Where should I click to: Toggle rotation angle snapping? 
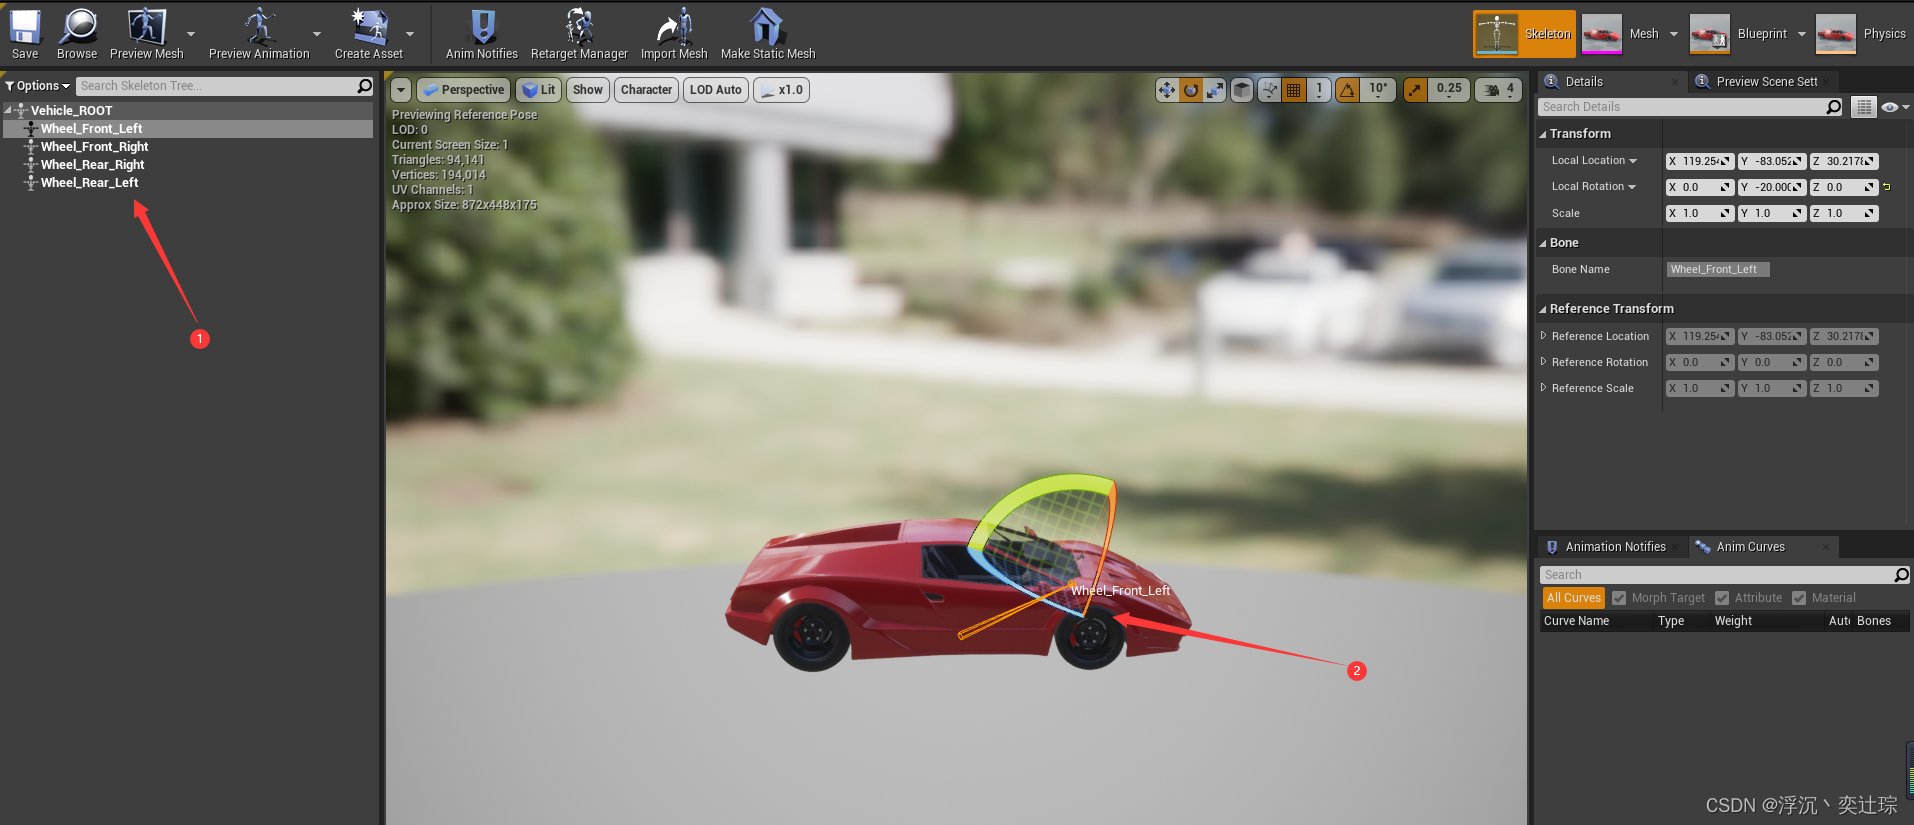1348,90
